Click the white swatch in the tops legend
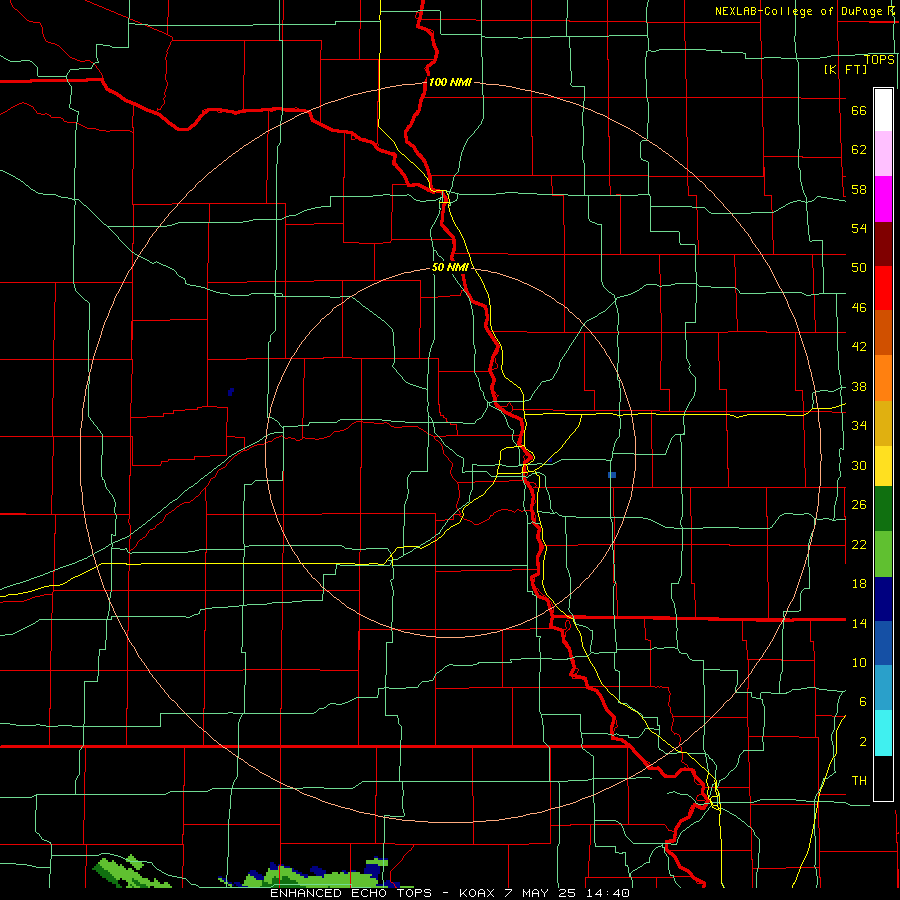Screen dimensions: 900x900 pyautogui.click(x=883, y=110)
